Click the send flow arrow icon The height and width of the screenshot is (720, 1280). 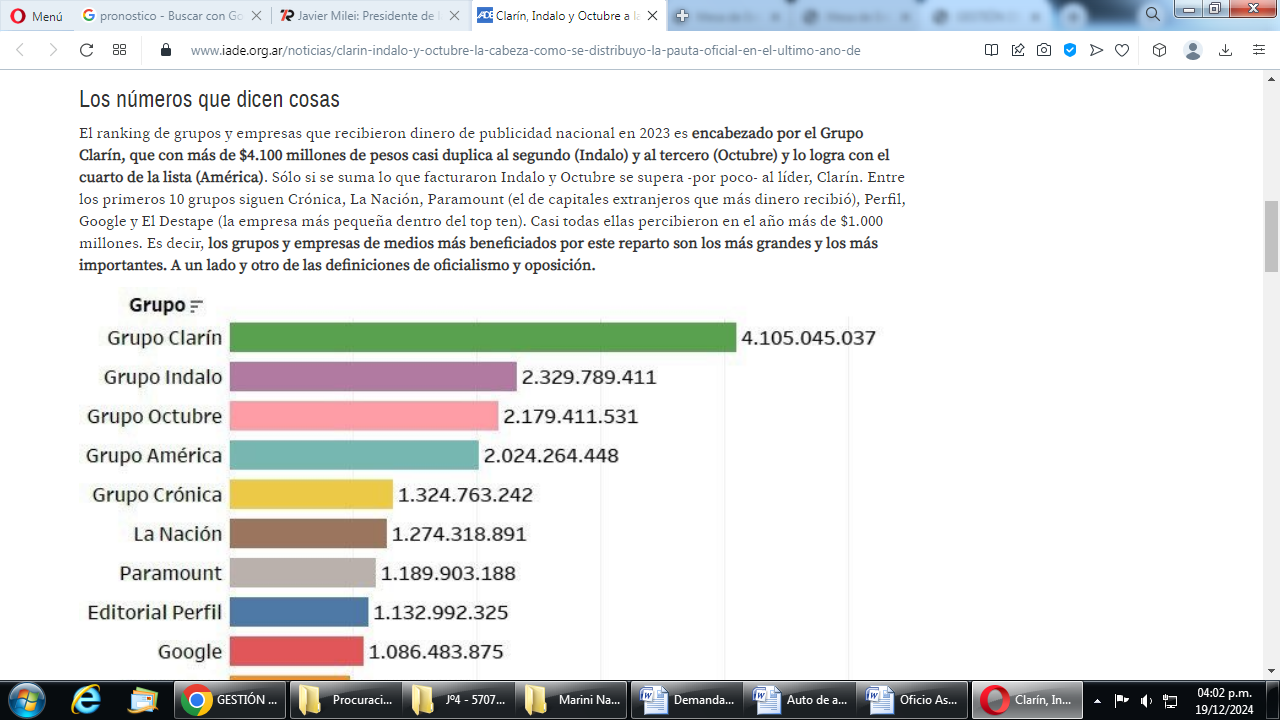[1096, 50]
